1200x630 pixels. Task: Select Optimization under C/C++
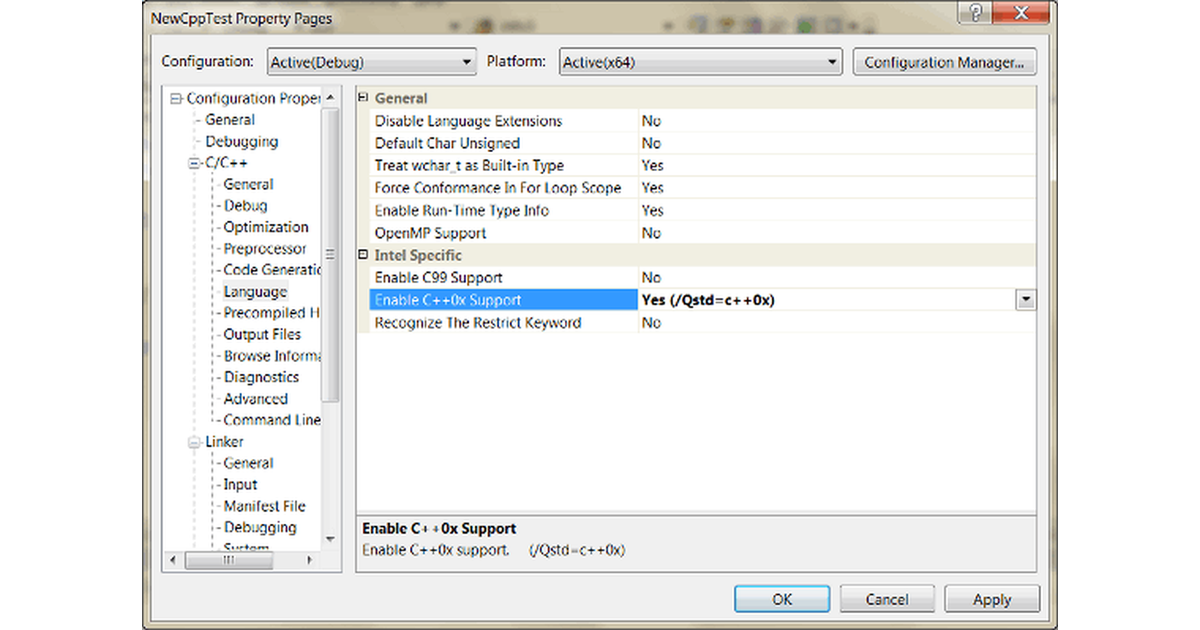coord(266,227)
